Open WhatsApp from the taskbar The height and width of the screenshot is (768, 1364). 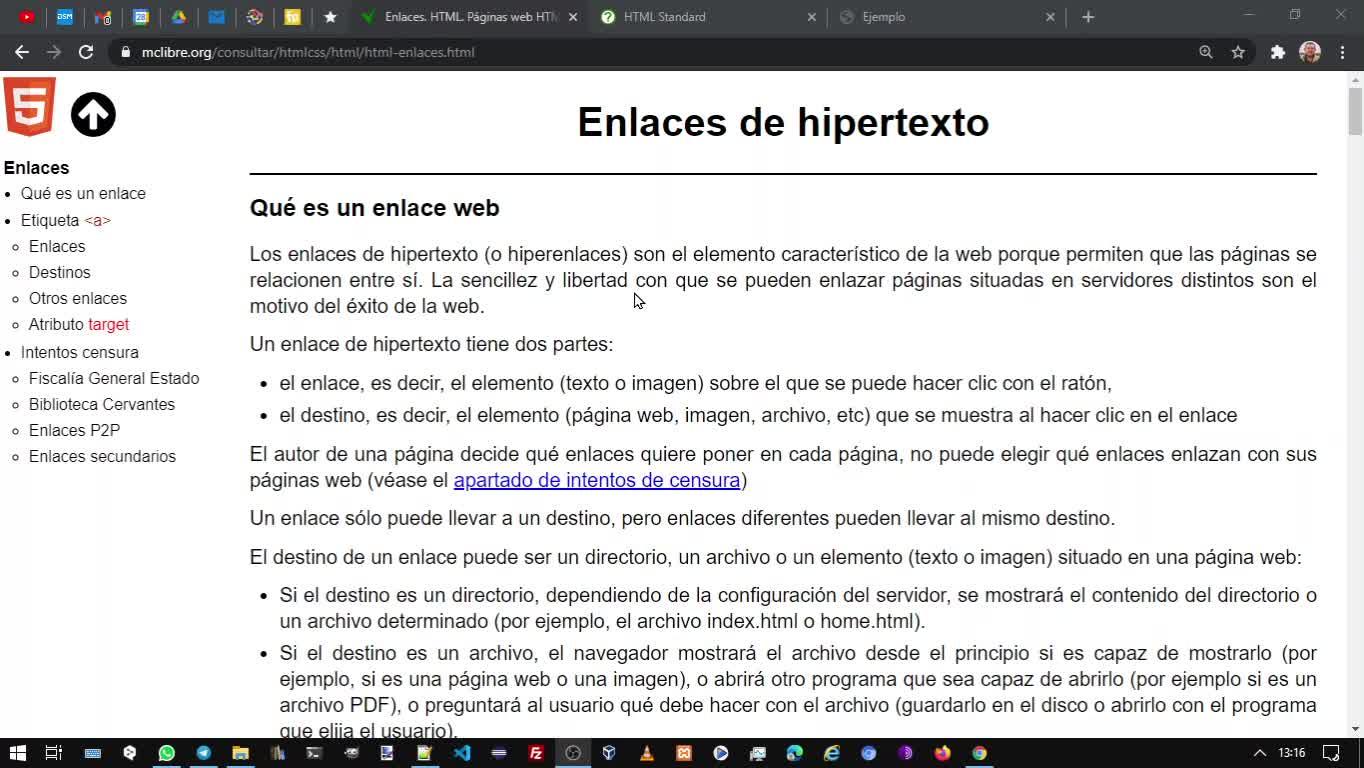pos(167,753)
